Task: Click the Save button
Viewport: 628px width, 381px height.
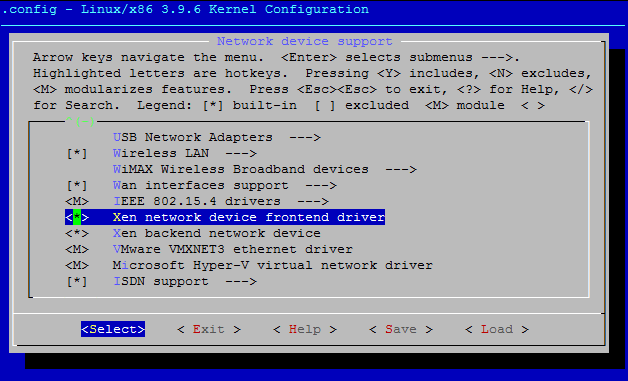Action: [401, 329]
